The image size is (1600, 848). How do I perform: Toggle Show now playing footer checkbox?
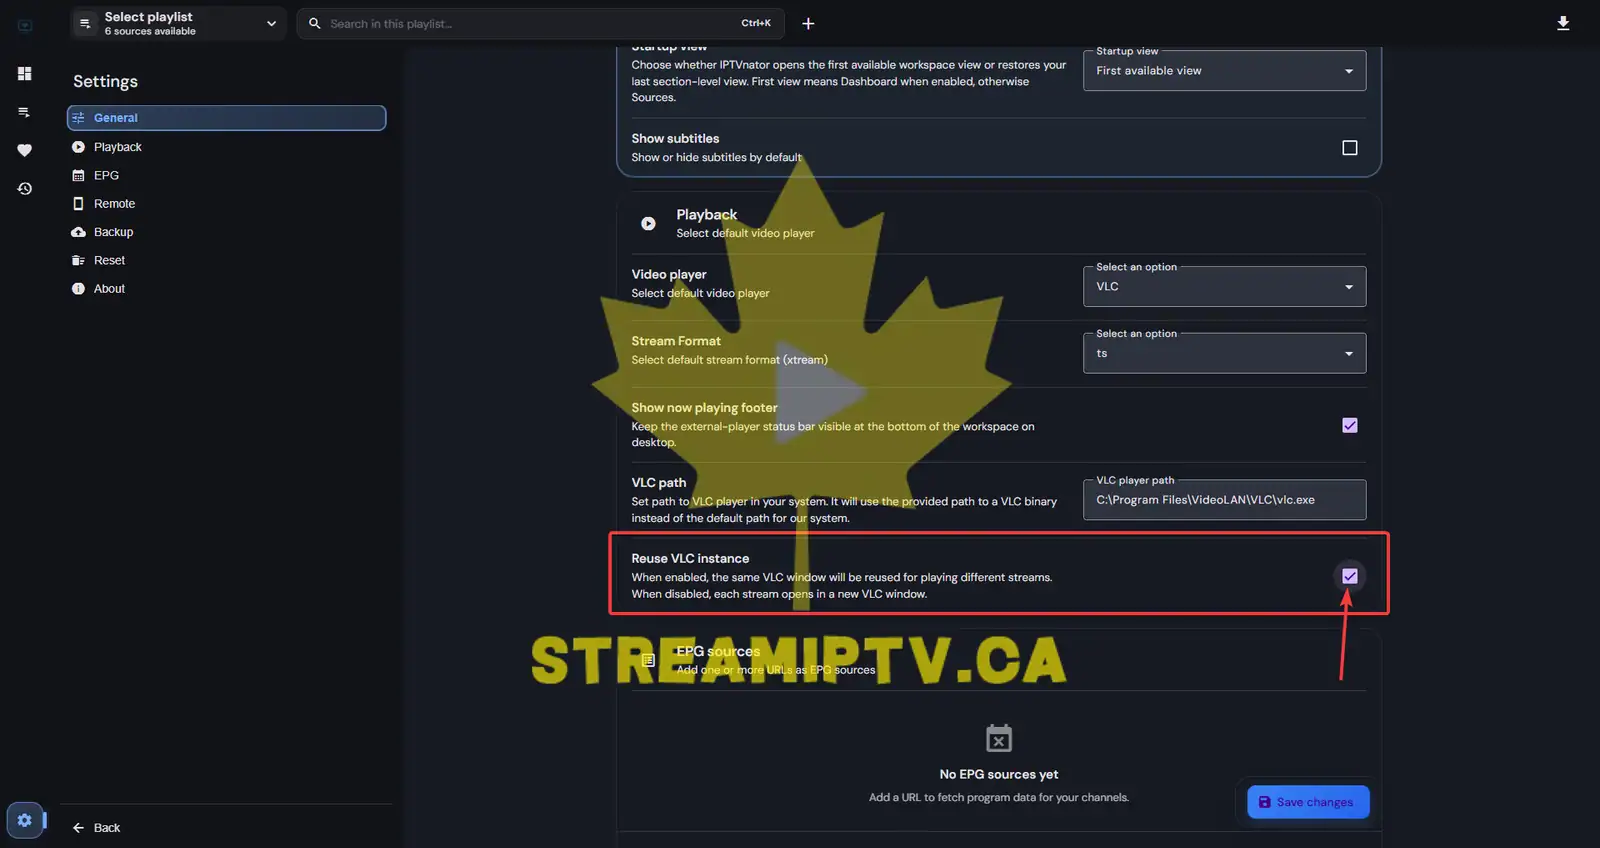[1349, 425]
